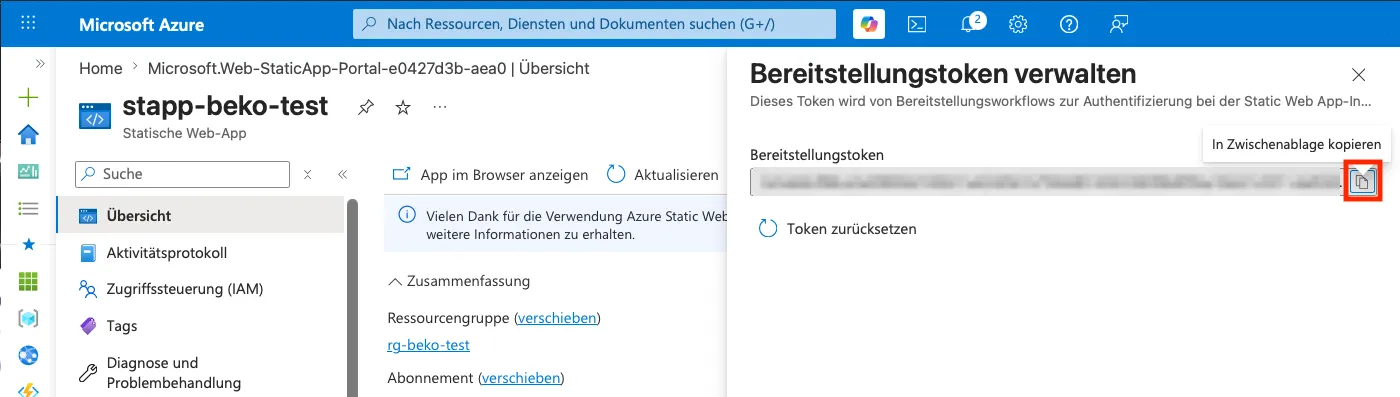The height and width of the screenshot is (397, 1400).
Task: Open the Azure portal waffle menu
Action: tap(28, 23)
